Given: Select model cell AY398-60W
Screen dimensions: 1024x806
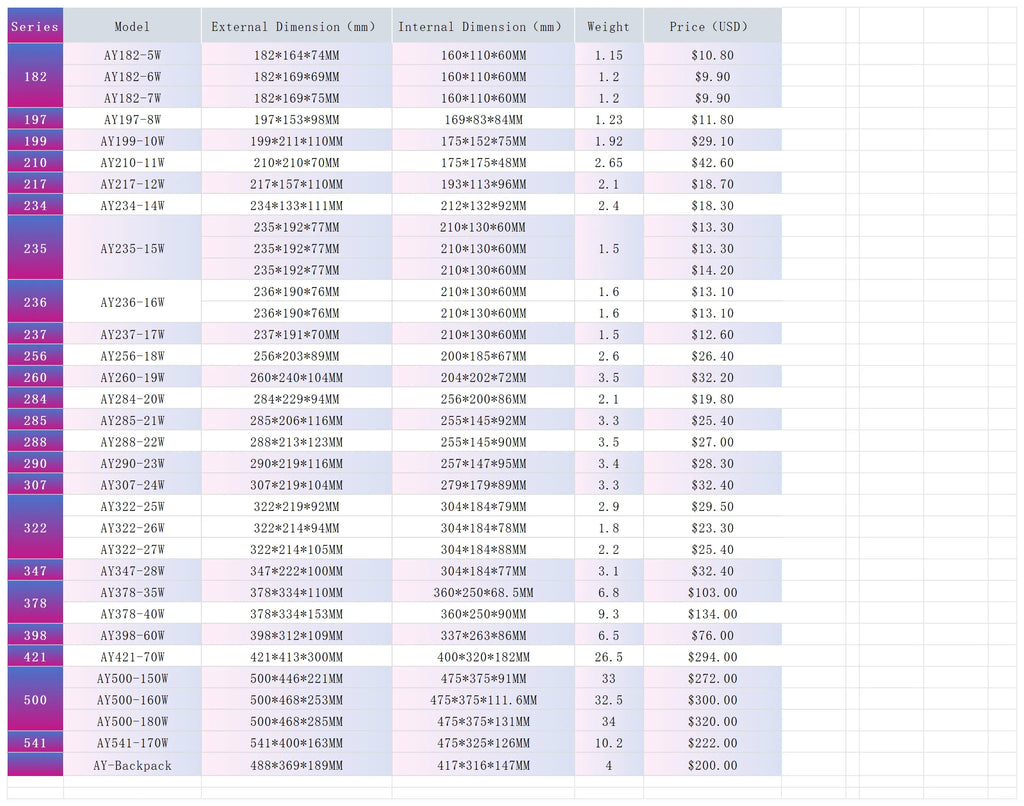Looking at the screenshot, I should (x=132, y=636).
